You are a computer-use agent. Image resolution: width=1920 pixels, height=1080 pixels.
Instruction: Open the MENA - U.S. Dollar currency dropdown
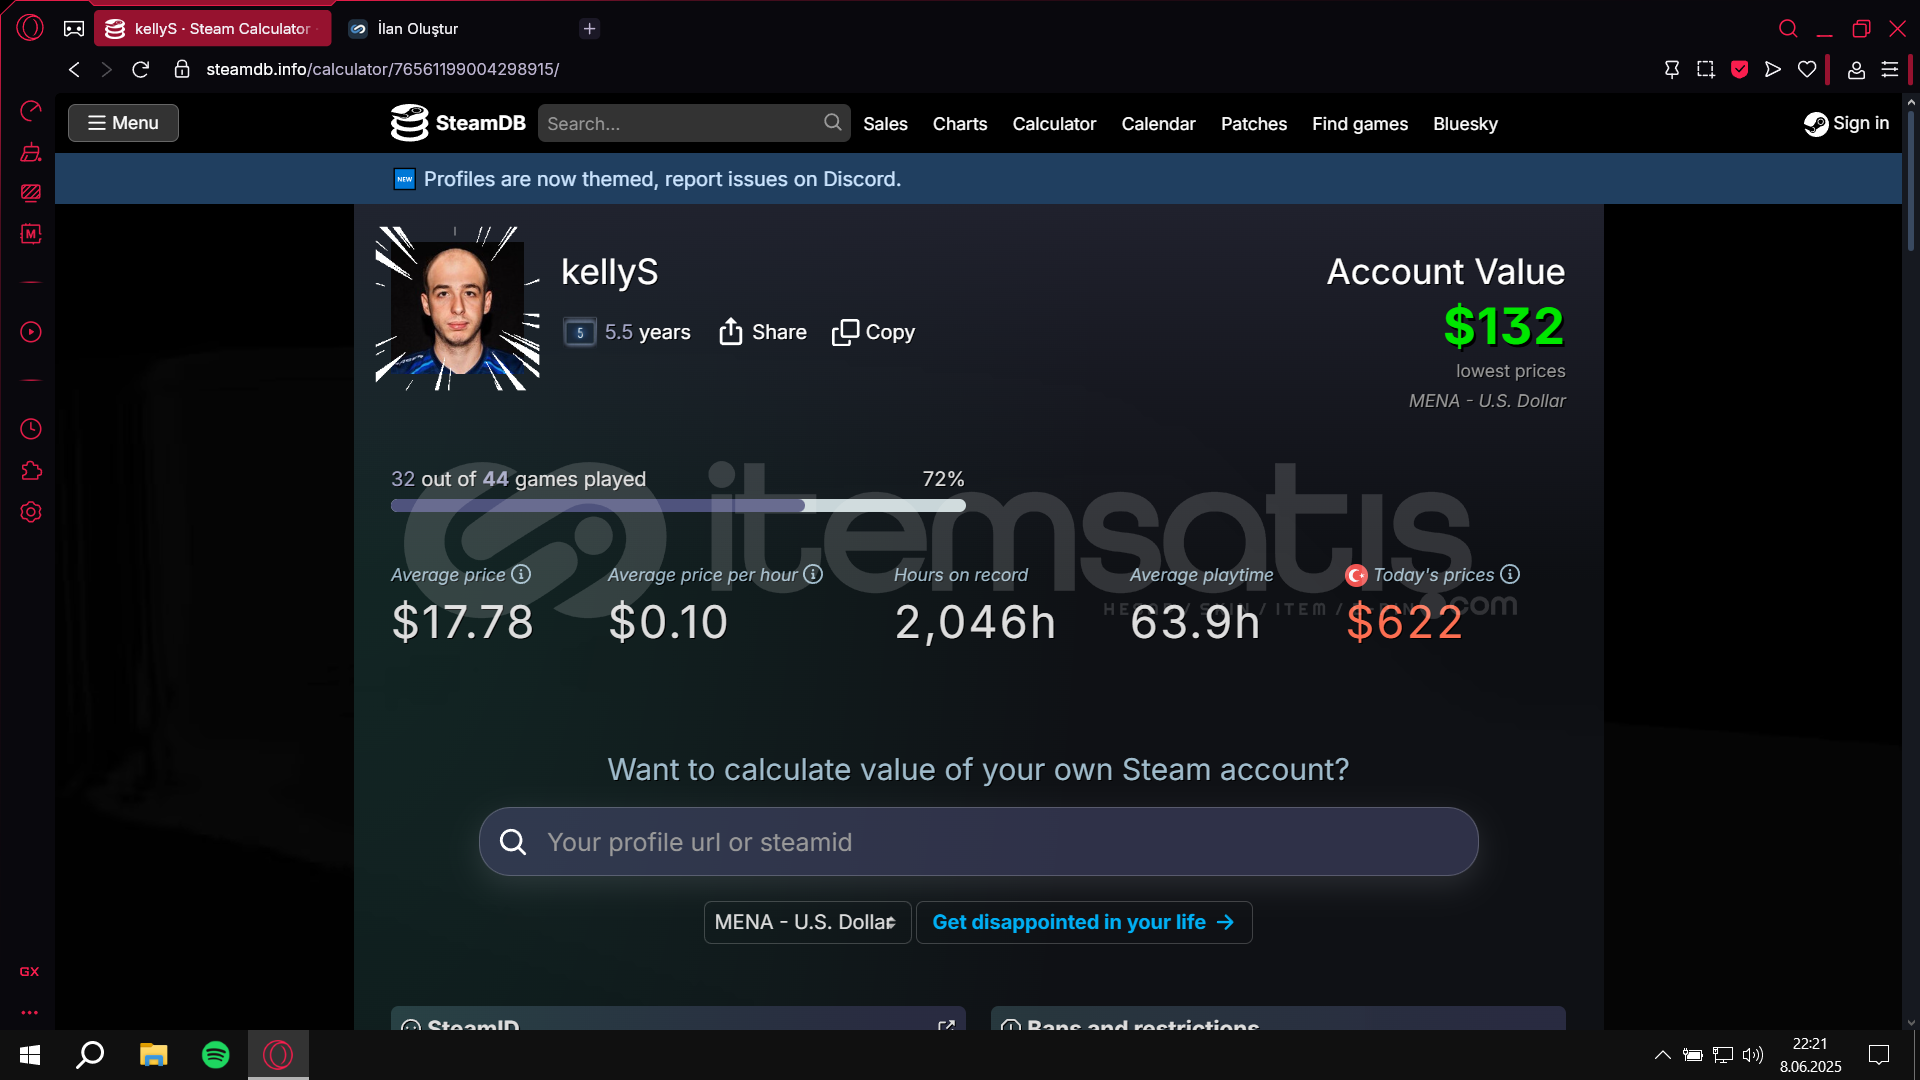pyautogui.click(x=807, y=922)
